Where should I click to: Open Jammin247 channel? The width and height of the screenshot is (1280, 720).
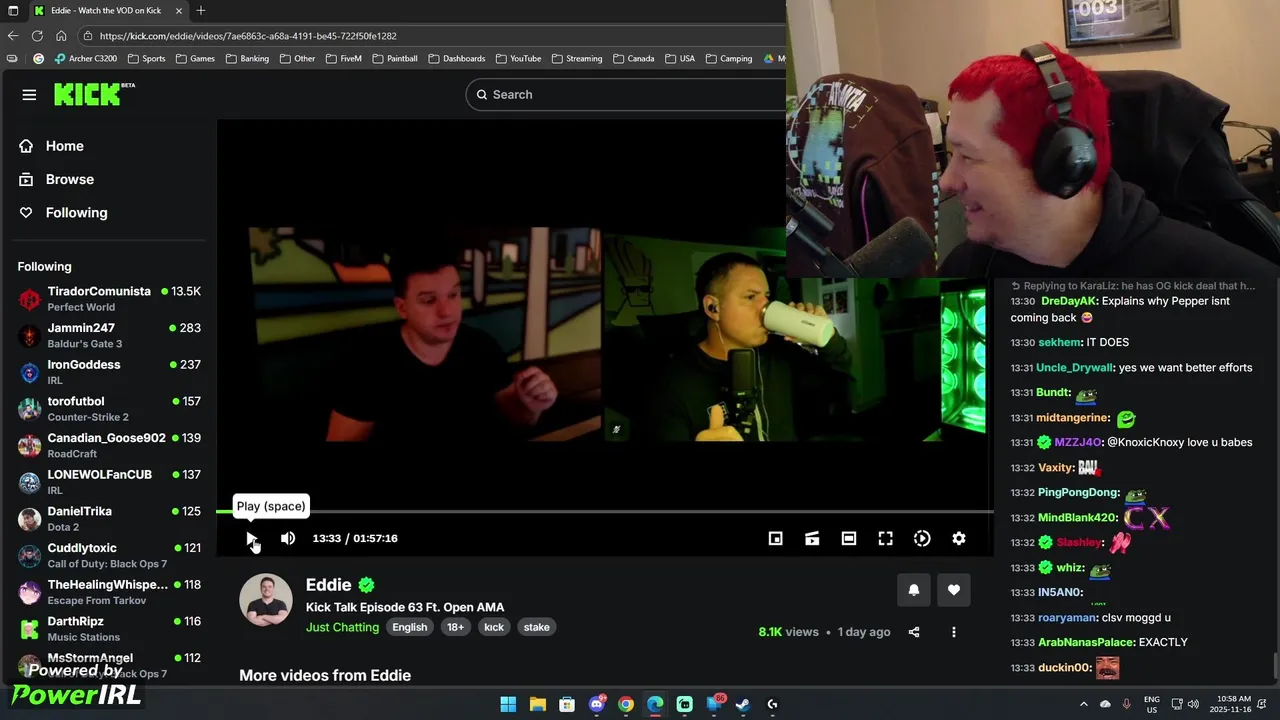pos(109,335)
